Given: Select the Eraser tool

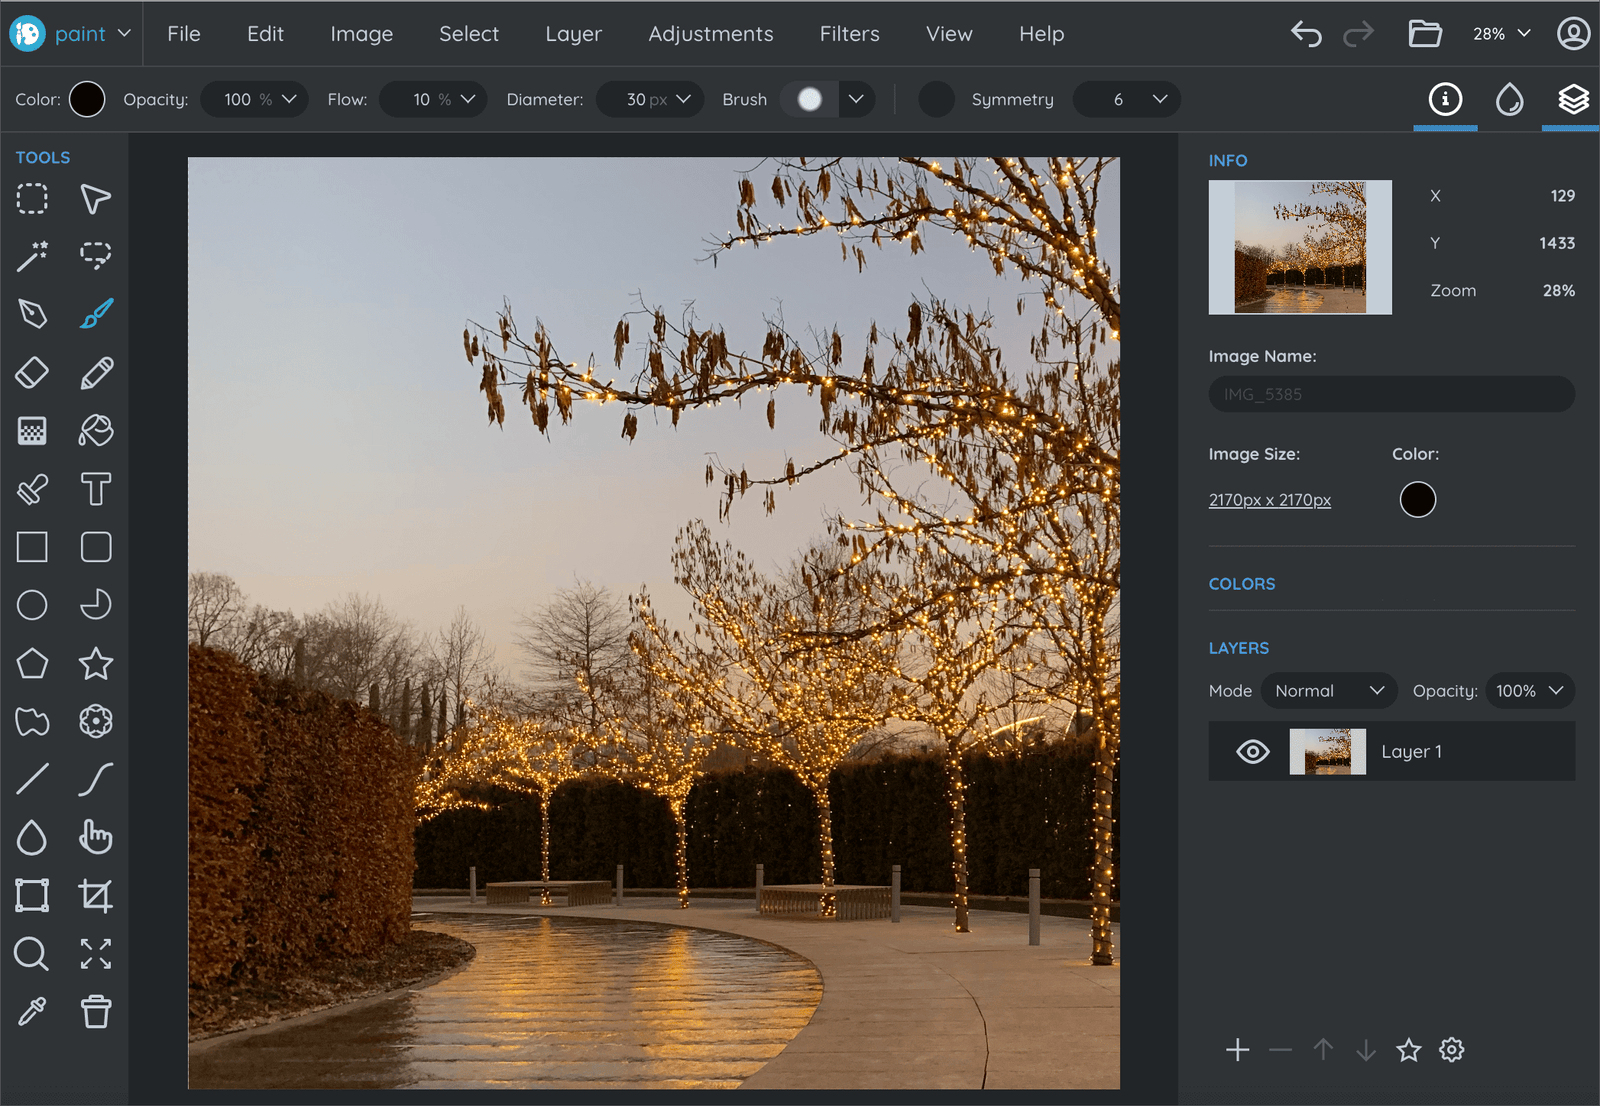Looking at the screenshot, I should click(32, 373).
